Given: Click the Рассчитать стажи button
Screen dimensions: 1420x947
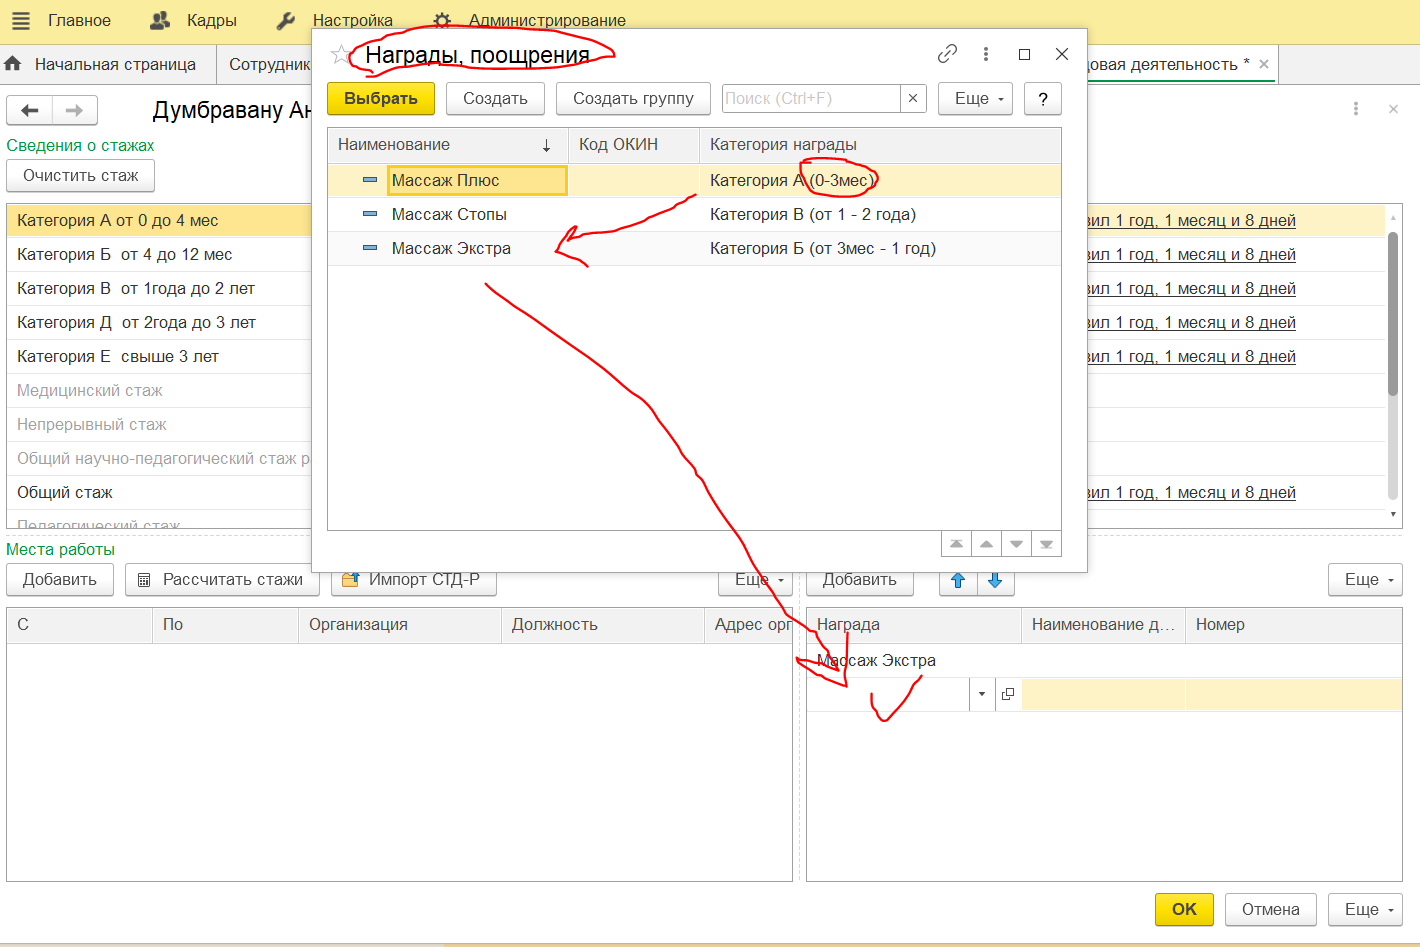Looking at the screenshot, I should click(221, 580).
